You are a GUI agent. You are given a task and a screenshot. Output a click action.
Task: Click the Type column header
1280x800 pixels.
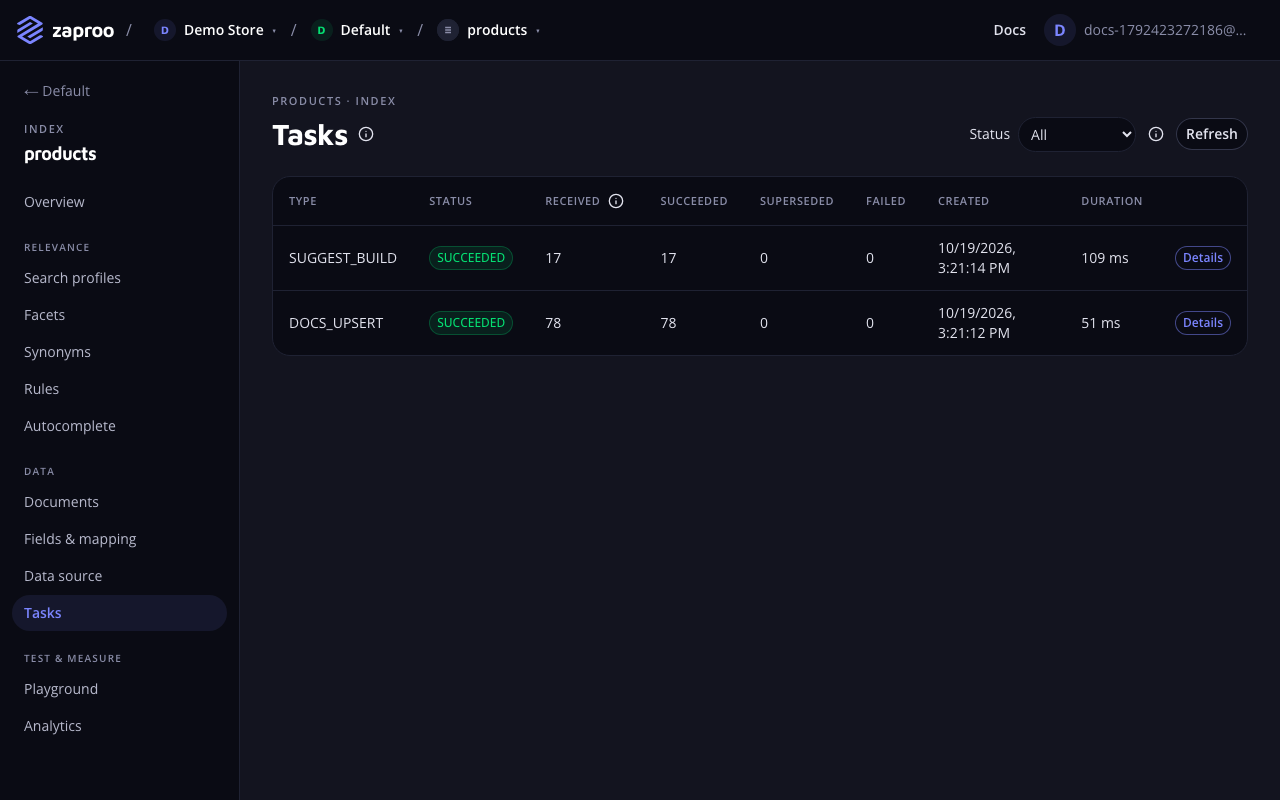pyautogui.click(x=303, y=201)
